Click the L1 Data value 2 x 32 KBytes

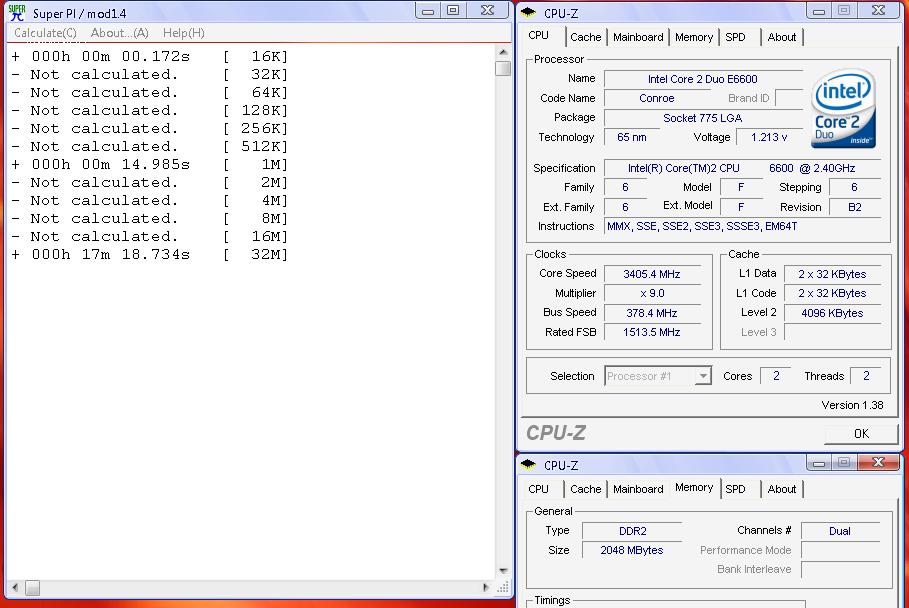[832, 274]
